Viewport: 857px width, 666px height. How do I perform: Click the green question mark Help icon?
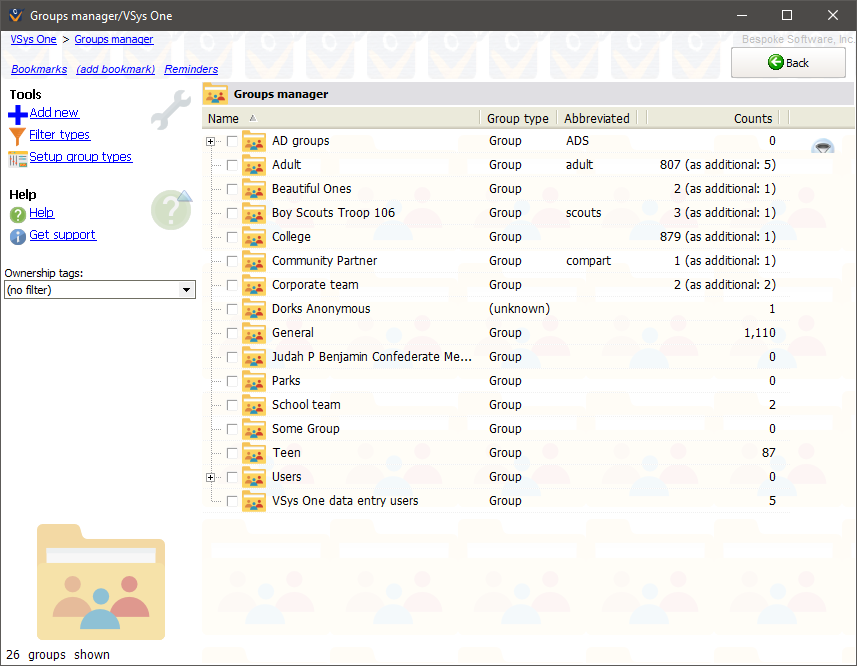17,214
